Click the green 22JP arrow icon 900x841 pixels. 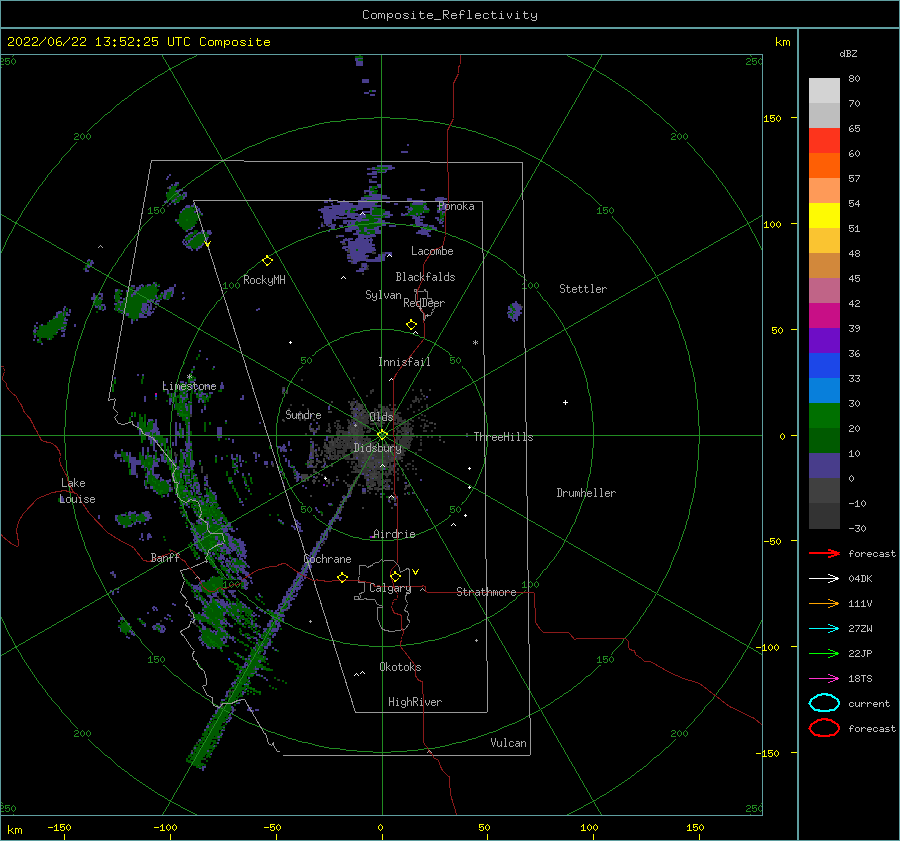point(824,653)
